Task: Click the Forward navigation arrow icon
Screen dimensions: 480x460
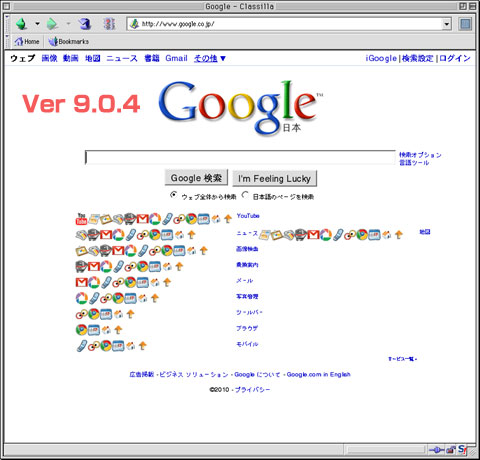Action: 52,24
